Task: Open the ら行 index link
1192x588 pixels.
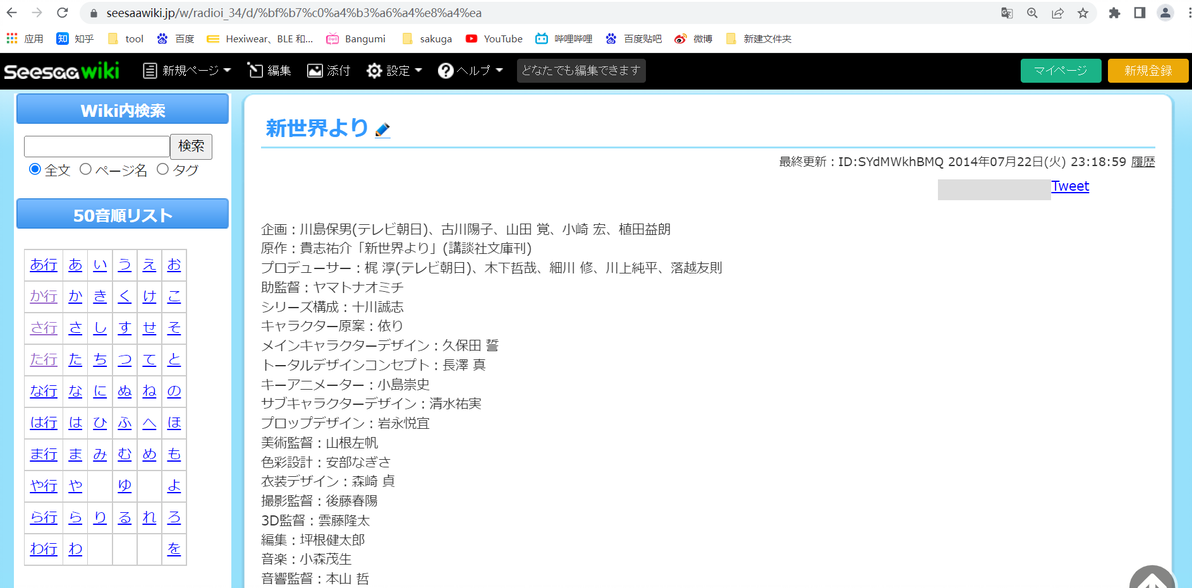Action: coord(43,518)
